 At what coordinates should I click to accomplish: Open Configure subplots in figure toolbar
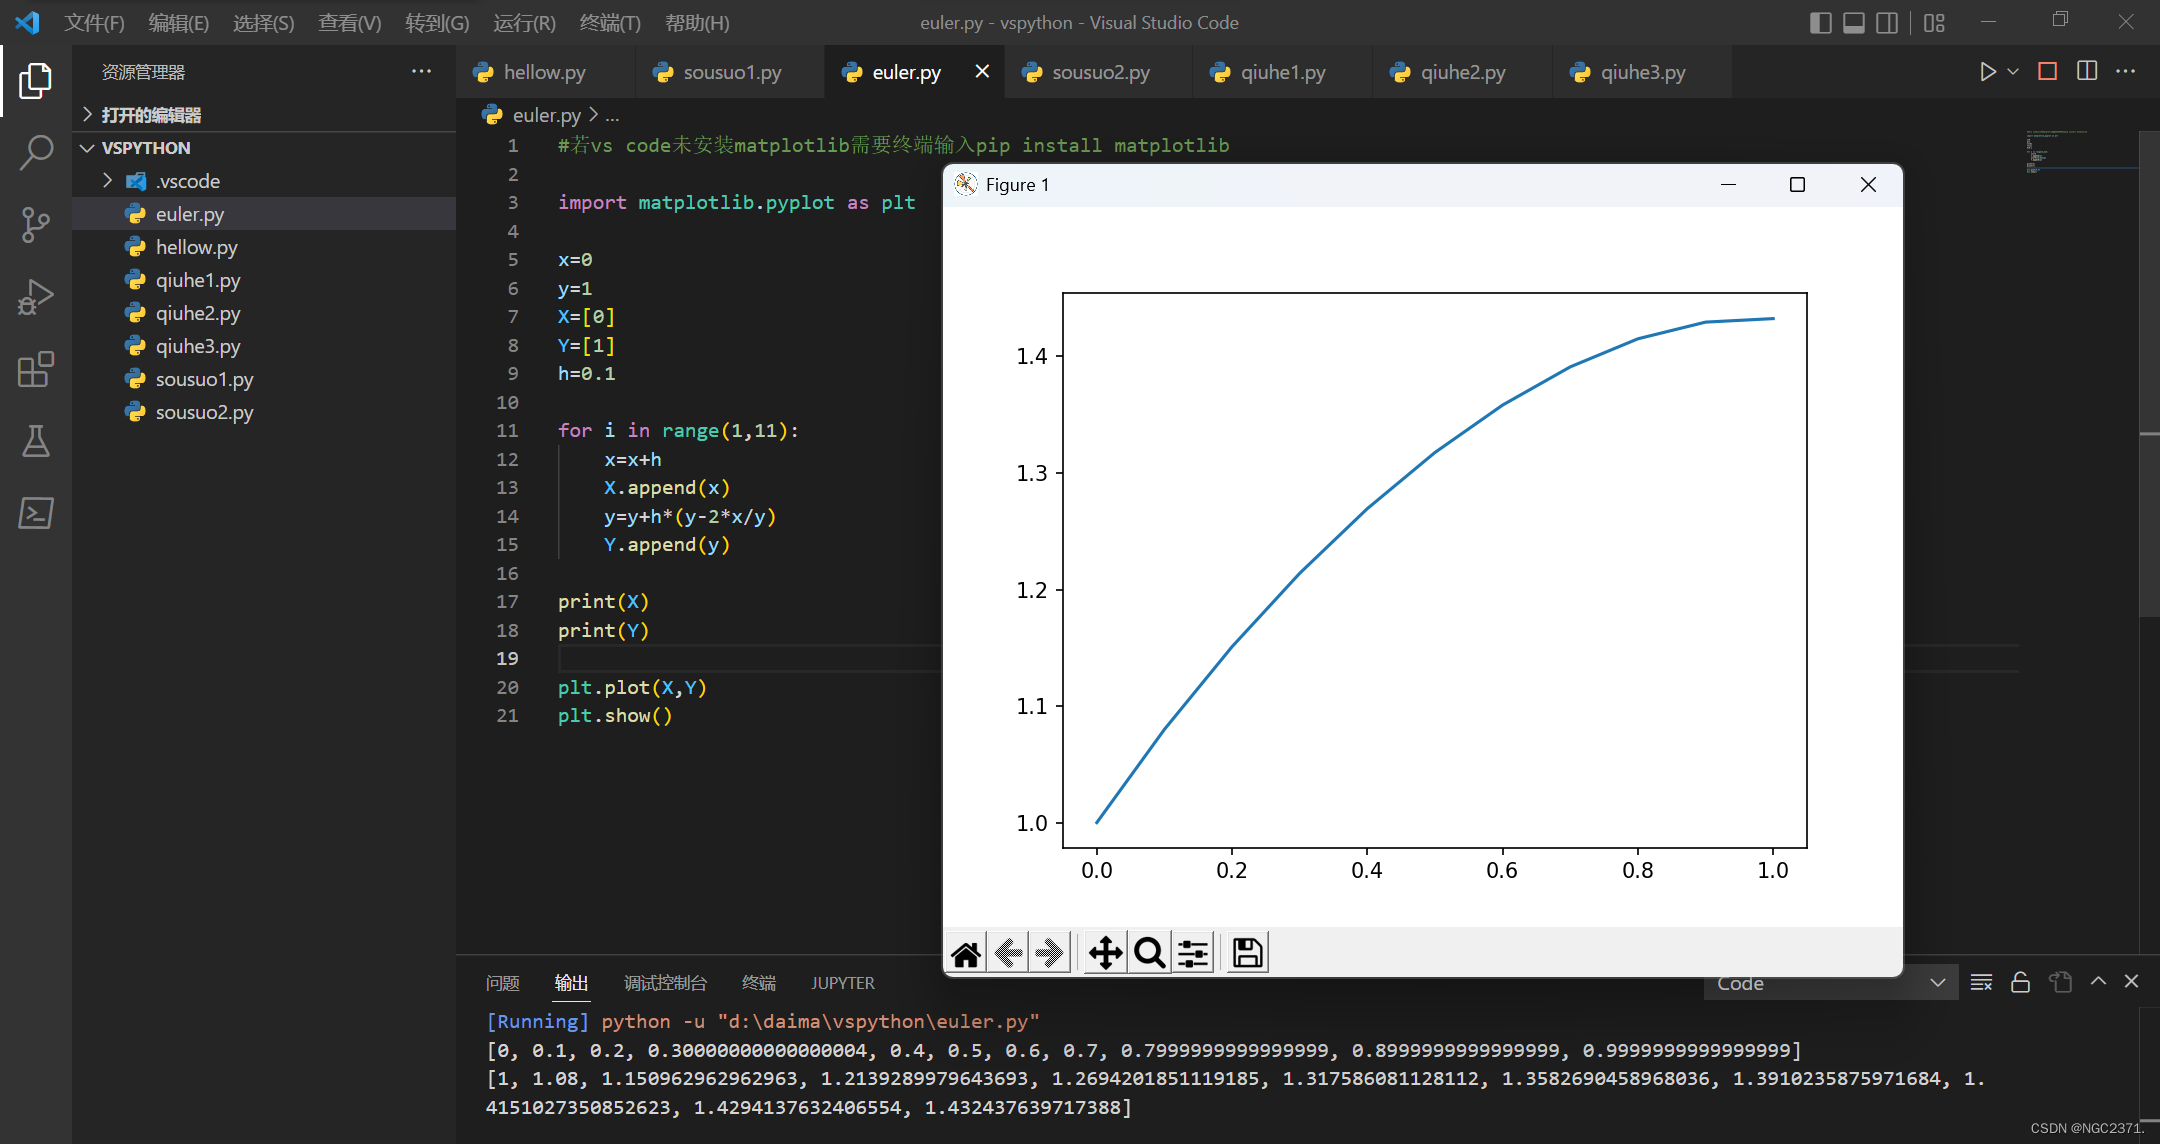click(1193, 953)
